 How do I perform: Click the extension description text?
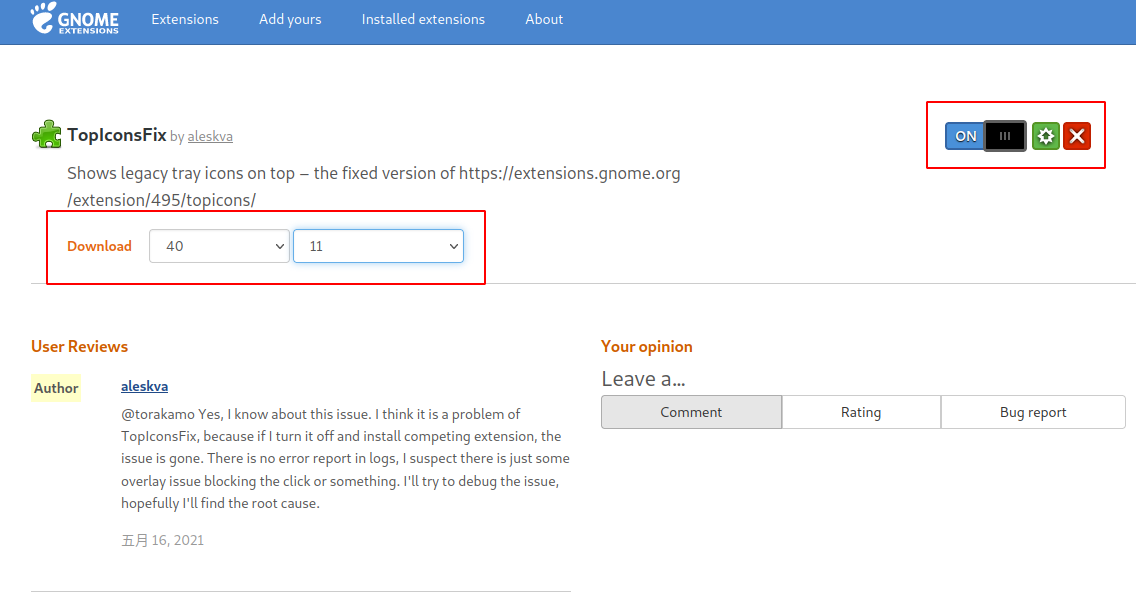(x=374, y=187)
